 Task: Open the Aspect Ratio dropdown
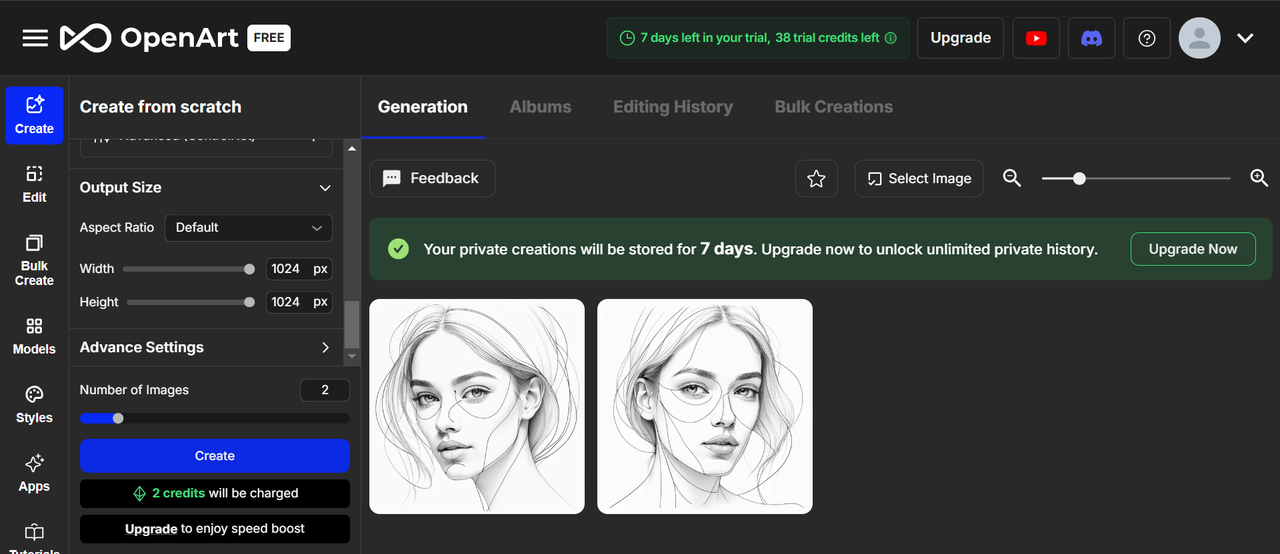pos(248,228)
